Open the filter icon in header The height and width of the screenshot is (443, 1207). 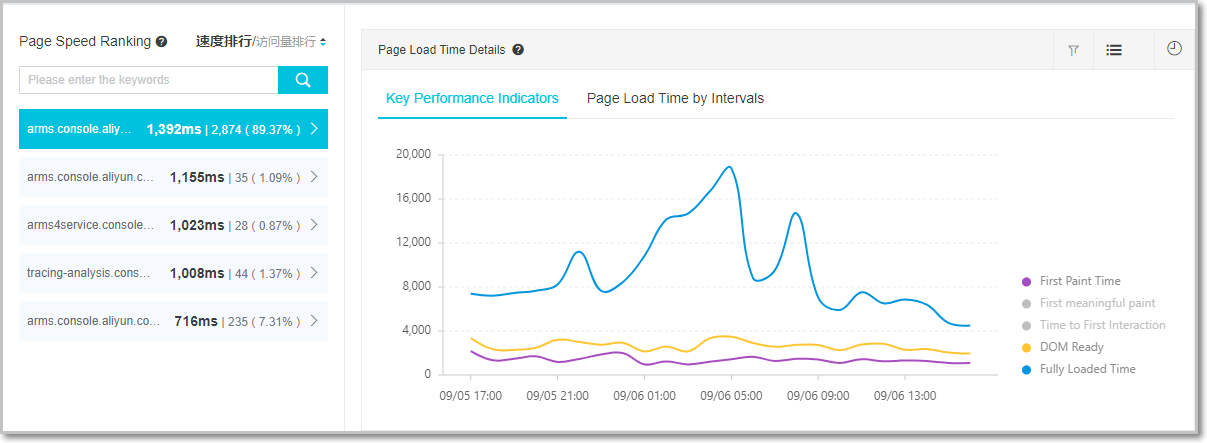pyautogui.click(x=1073, y=50)
